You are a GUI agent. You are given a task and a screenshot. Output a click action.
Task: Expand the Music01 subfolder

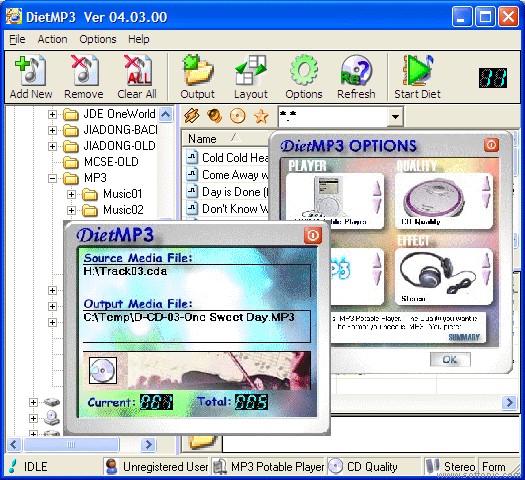point(71,194)
